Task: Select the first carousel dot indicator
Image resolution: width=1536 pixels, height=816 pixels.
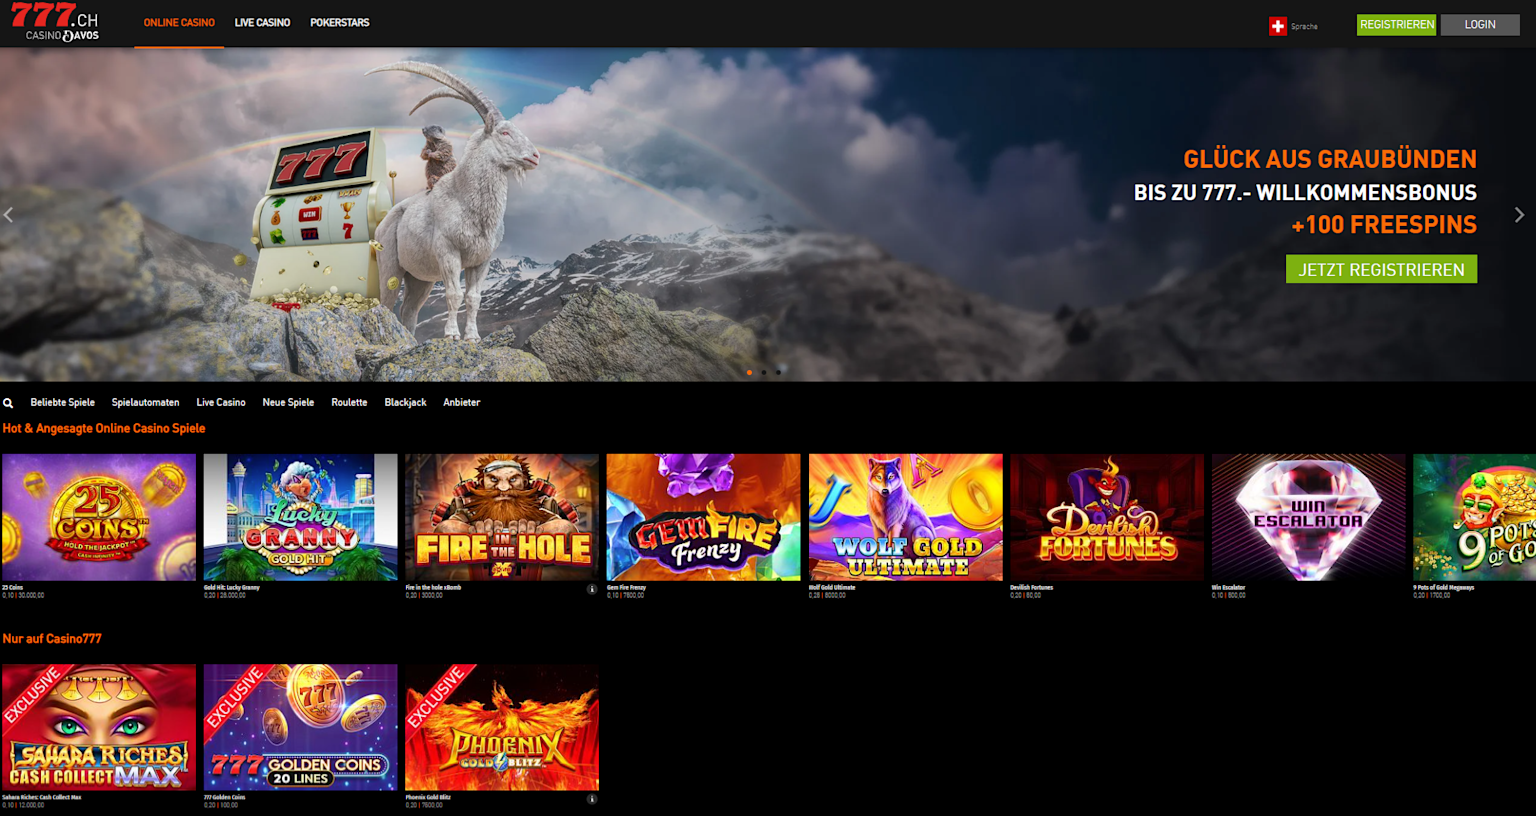Action: tap(750, 373)
